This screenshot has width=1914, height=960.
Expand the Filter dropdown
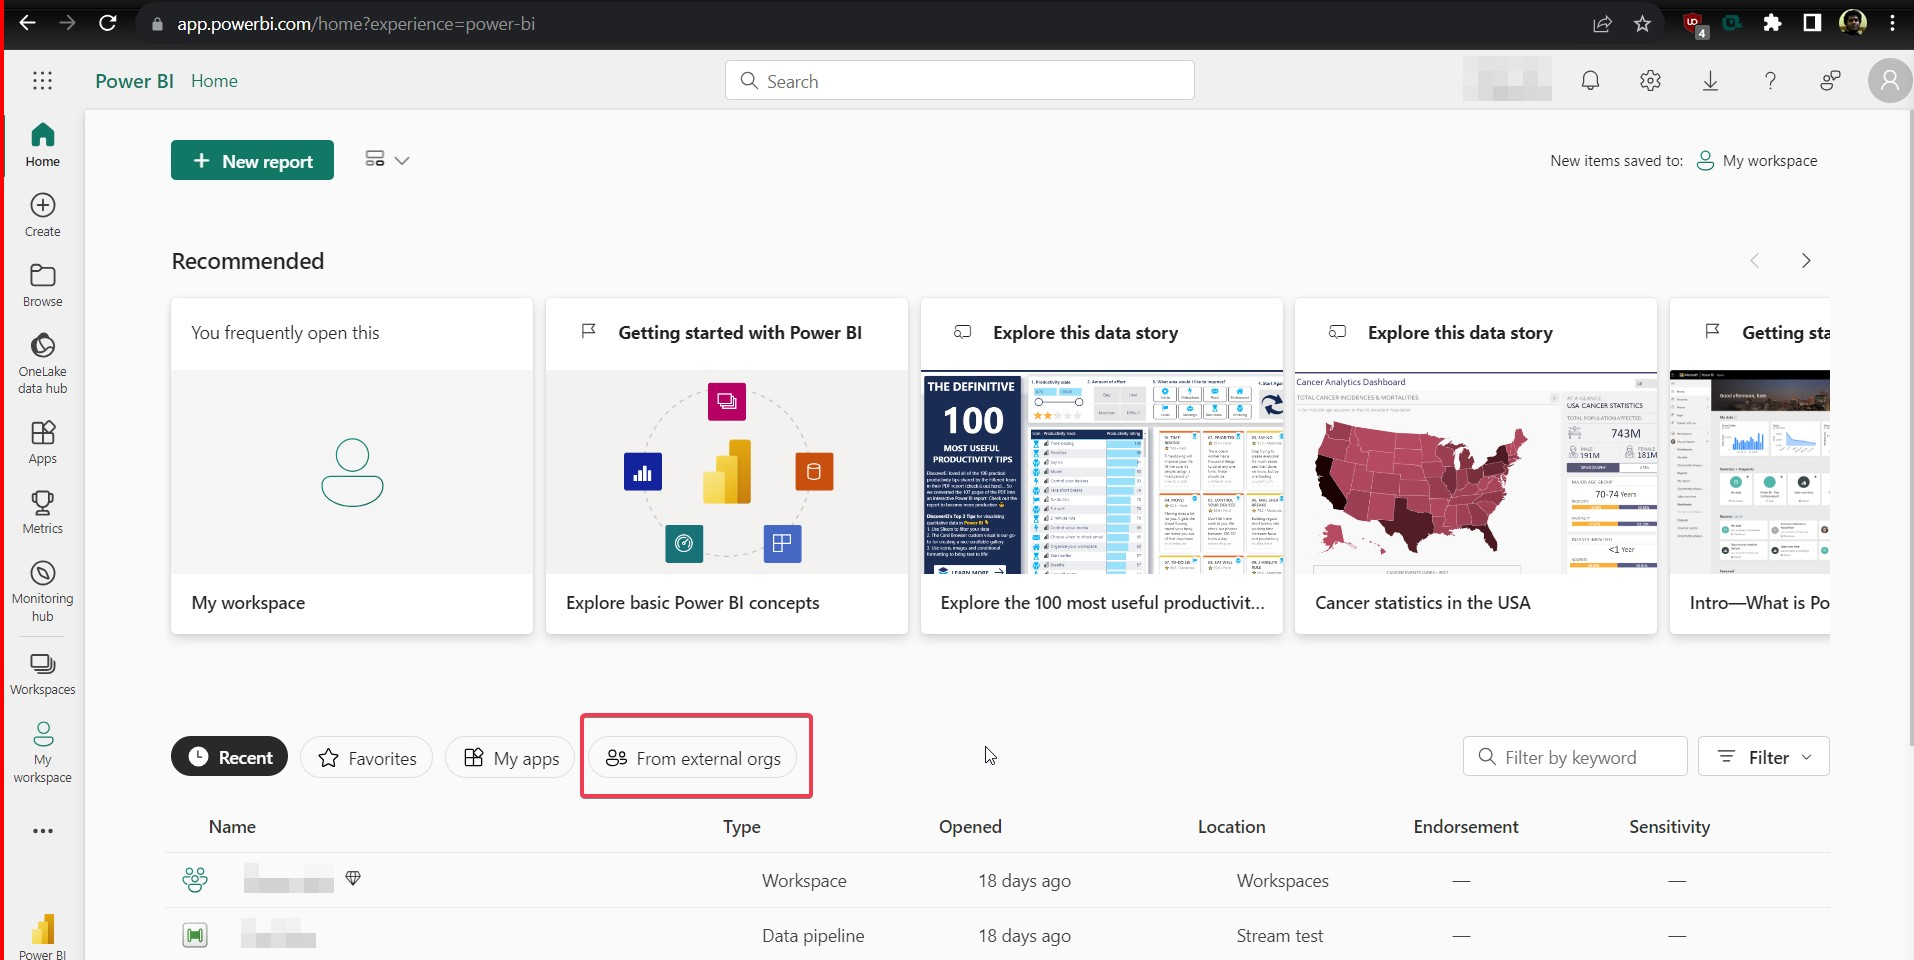tap(1763, 757)
